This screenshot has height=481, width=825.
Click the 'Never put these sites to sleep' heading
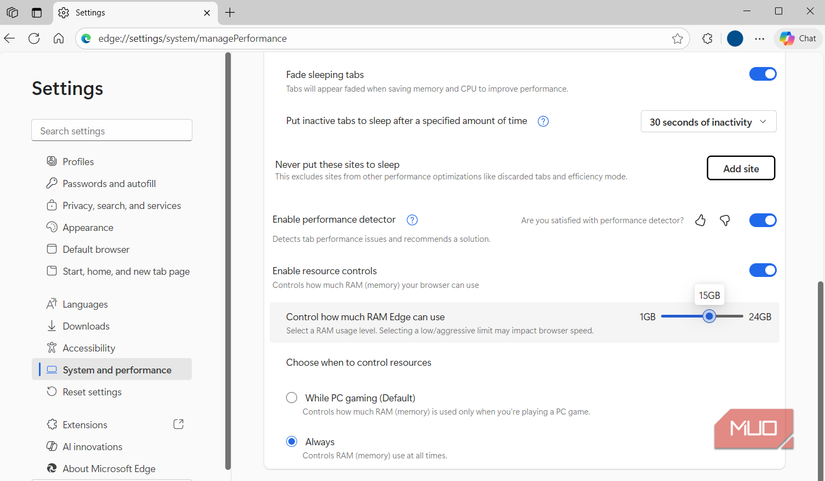337,165
